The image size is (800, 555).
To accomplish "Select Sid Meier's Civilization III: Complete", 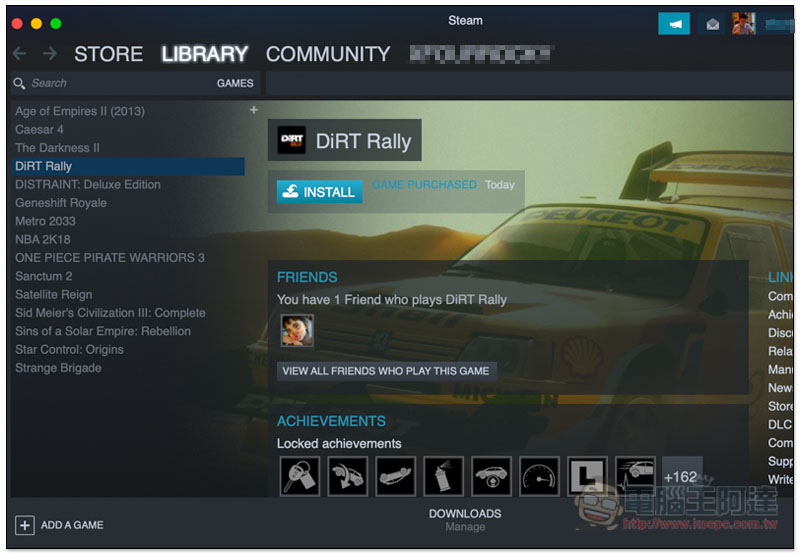I will click(110, 313).
